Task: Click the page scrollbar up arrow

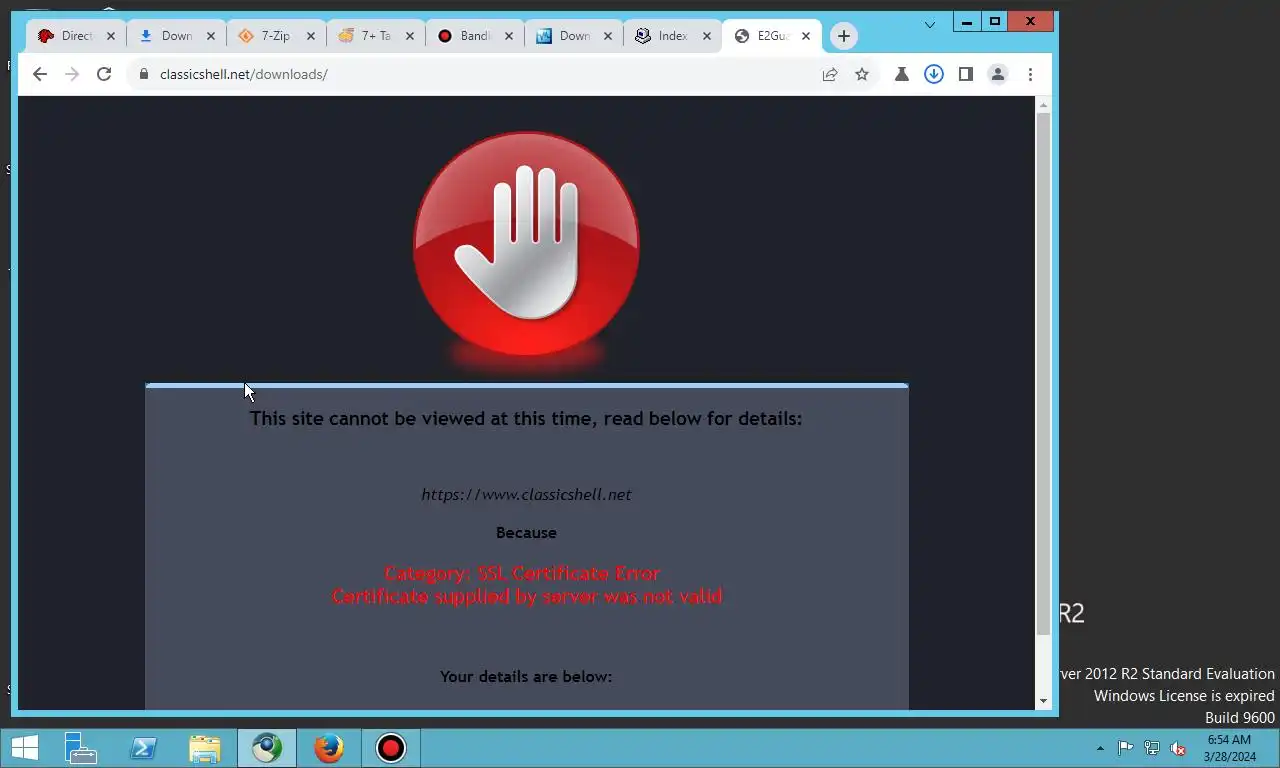Action: (x=1043, y=104)
